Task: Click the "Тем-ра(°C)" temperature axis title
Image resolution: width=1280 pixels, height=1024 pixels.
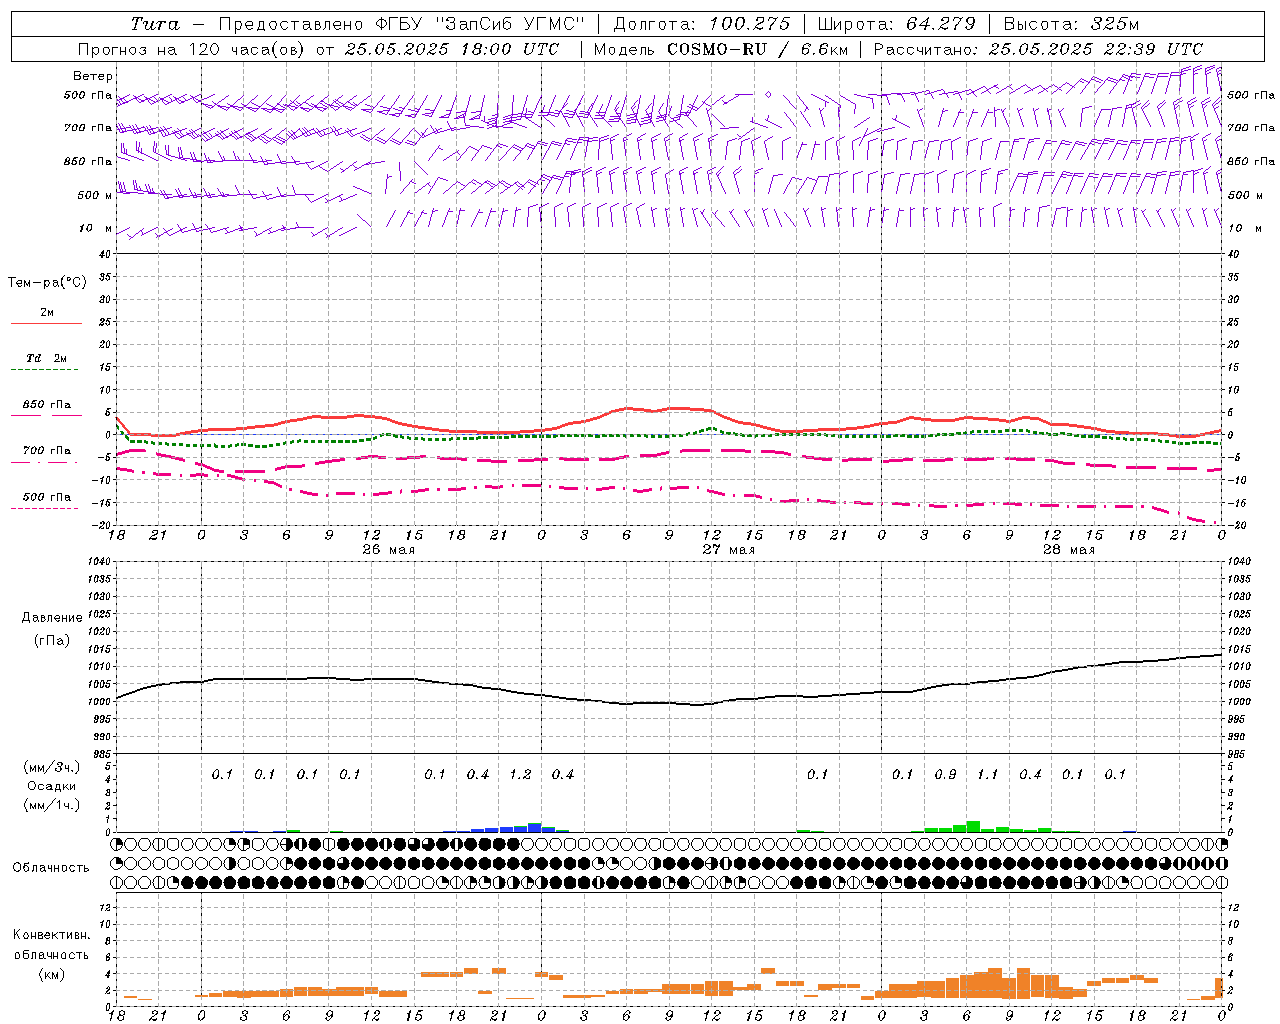Action: [47, 283]
